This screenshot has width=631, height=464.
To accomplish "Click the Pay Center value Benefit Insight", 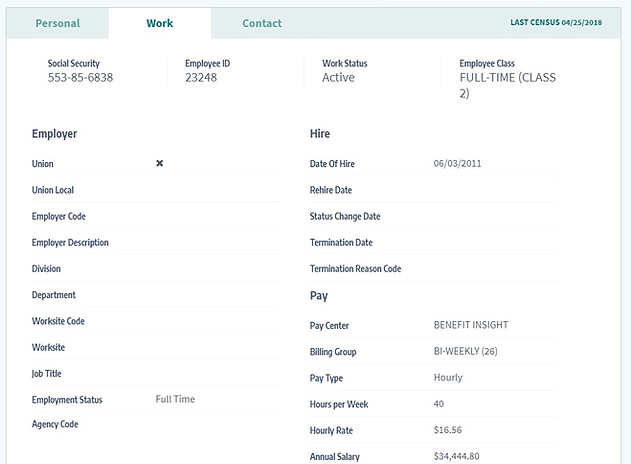I will (x=473, y=325).
